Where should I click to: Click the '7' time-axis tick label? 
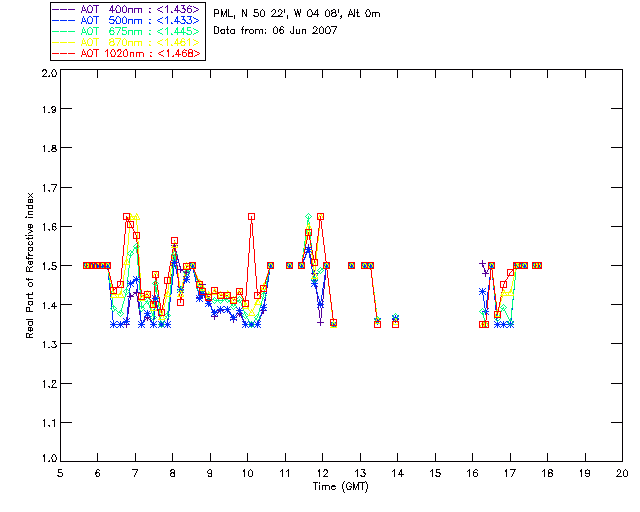(135, 473)
